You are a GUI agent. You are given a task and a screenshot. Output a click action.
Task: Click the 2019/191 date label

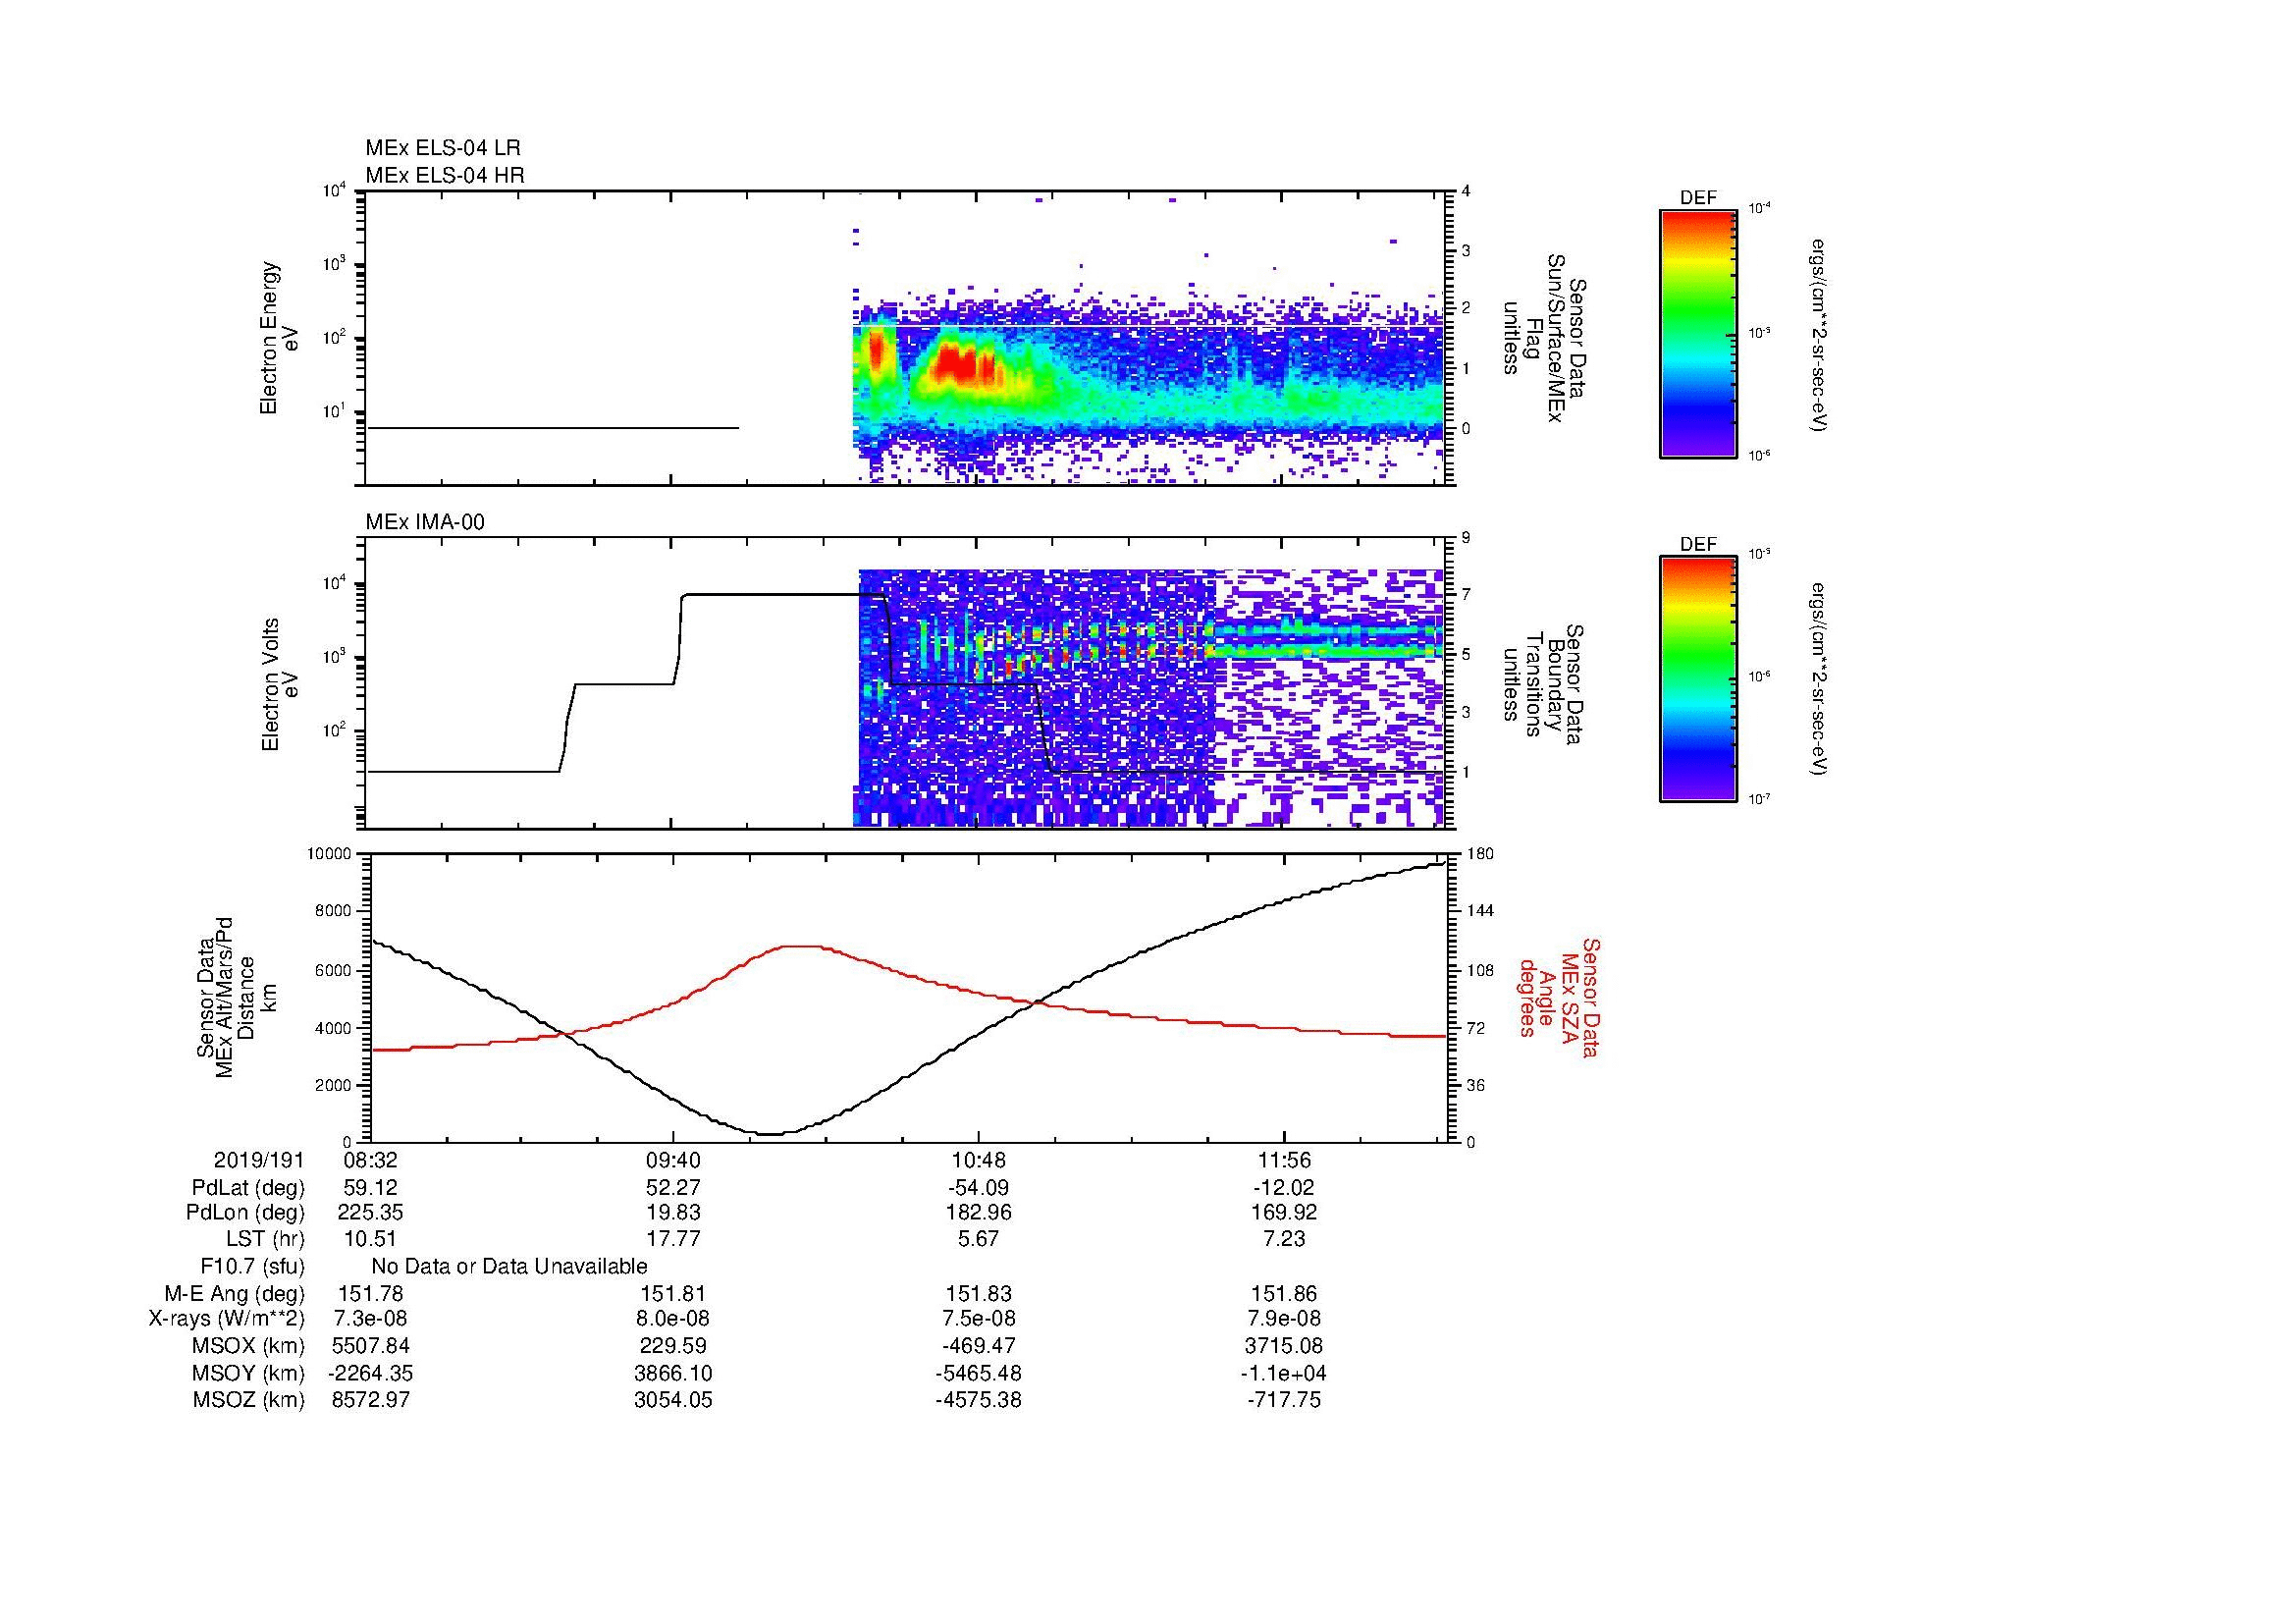pyautogui.click(x=259, y=1161)
